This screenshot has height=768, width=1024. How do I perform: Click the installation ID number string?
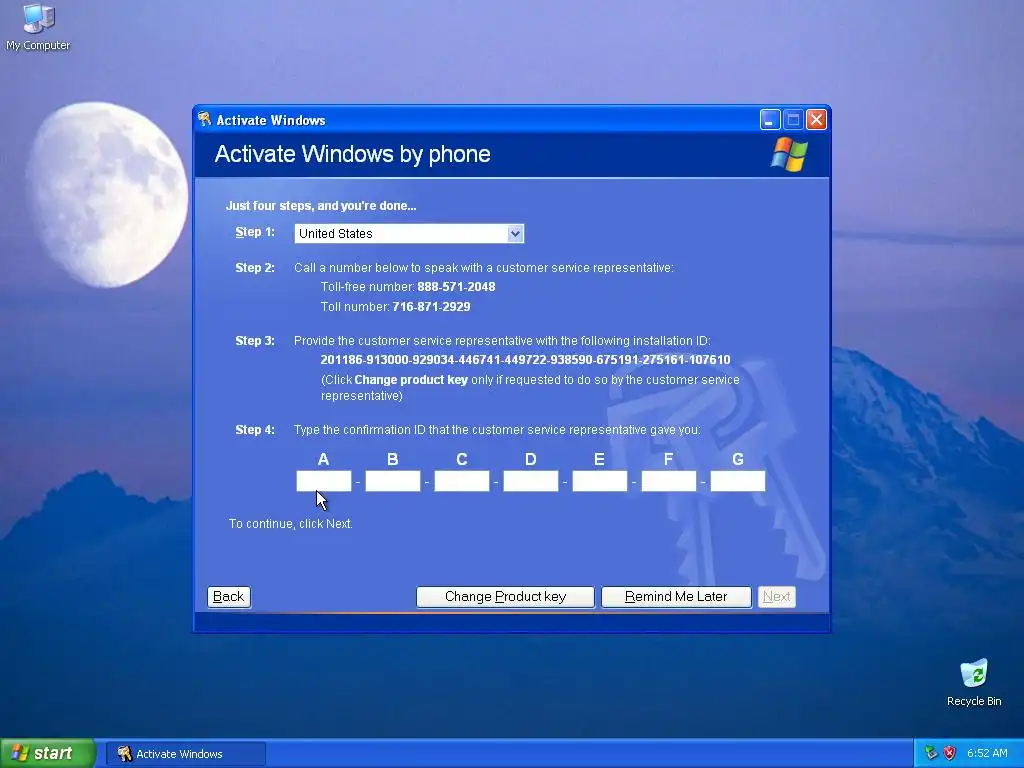pyautogui.click(x=525, y=360)
